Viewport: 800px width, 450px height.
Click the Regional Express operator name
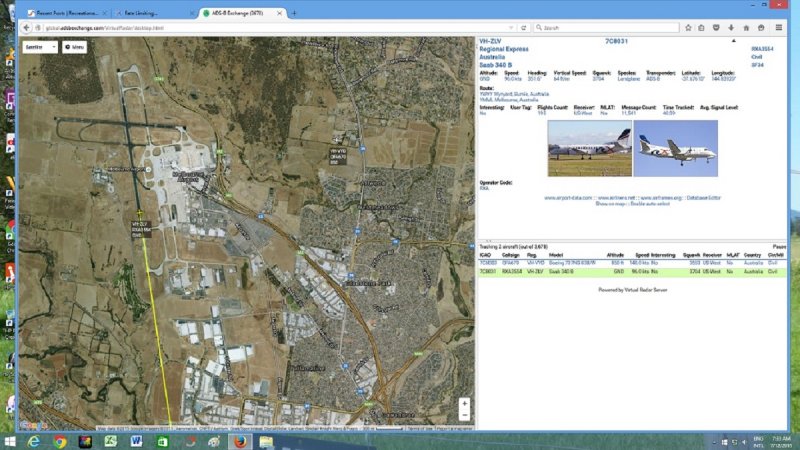[x=504, y=49]
